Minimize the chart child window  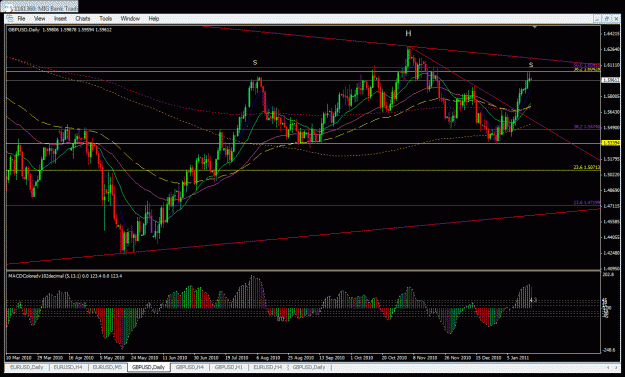pos(597,18)
